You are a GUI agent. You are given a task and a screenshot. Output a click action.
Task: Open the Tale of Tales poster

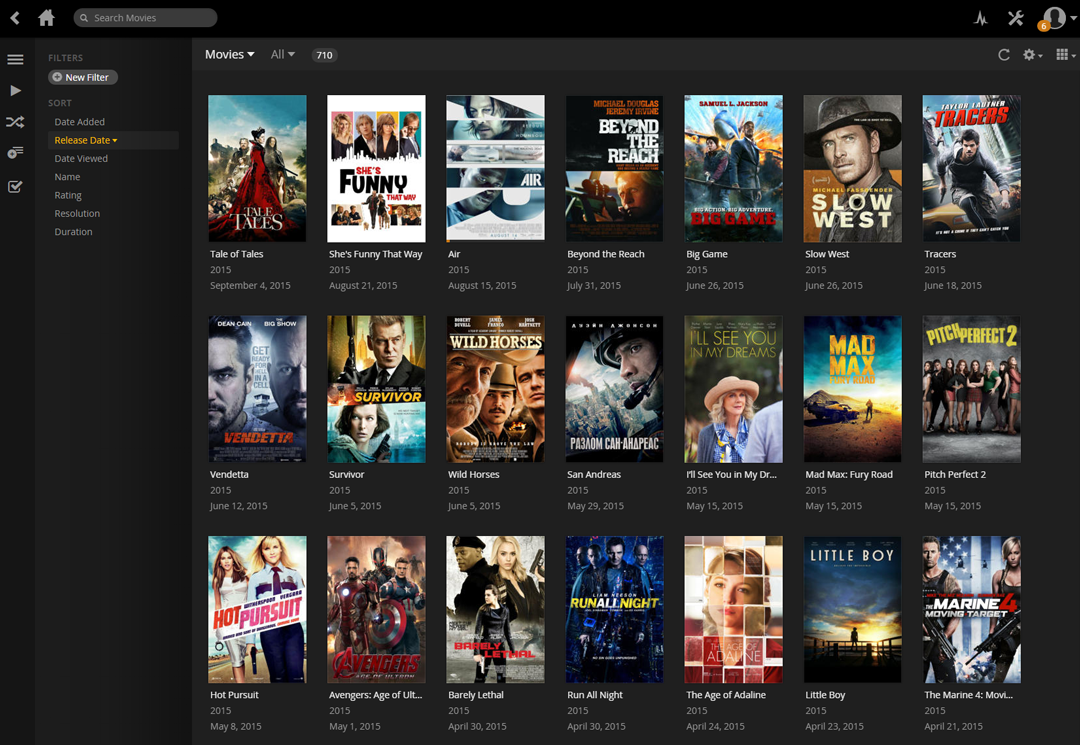(x=258, y=169)
